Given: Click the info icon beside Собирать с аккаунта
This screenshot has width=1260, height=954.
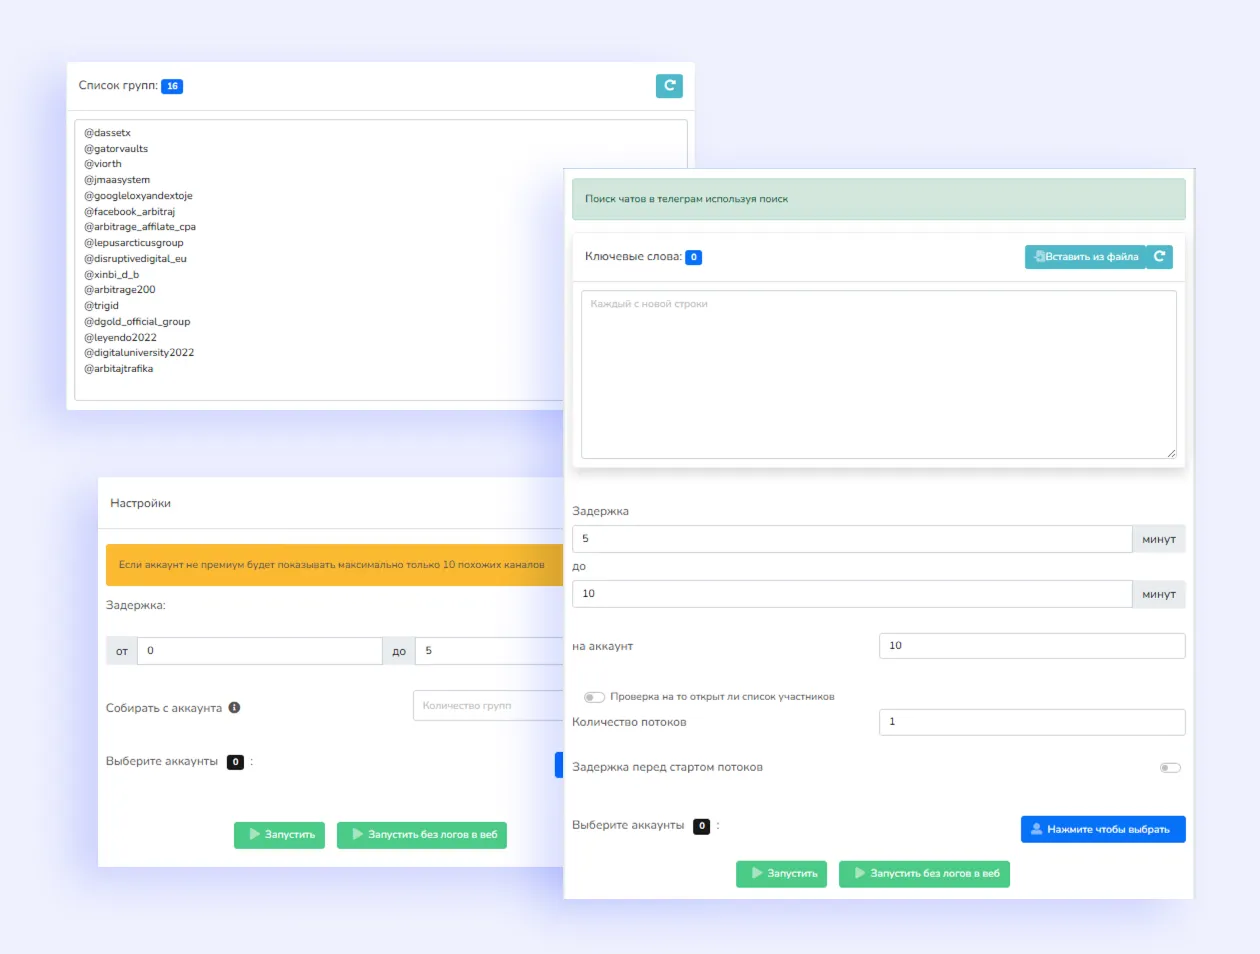Looking at the screenshot, I should 234,708.
